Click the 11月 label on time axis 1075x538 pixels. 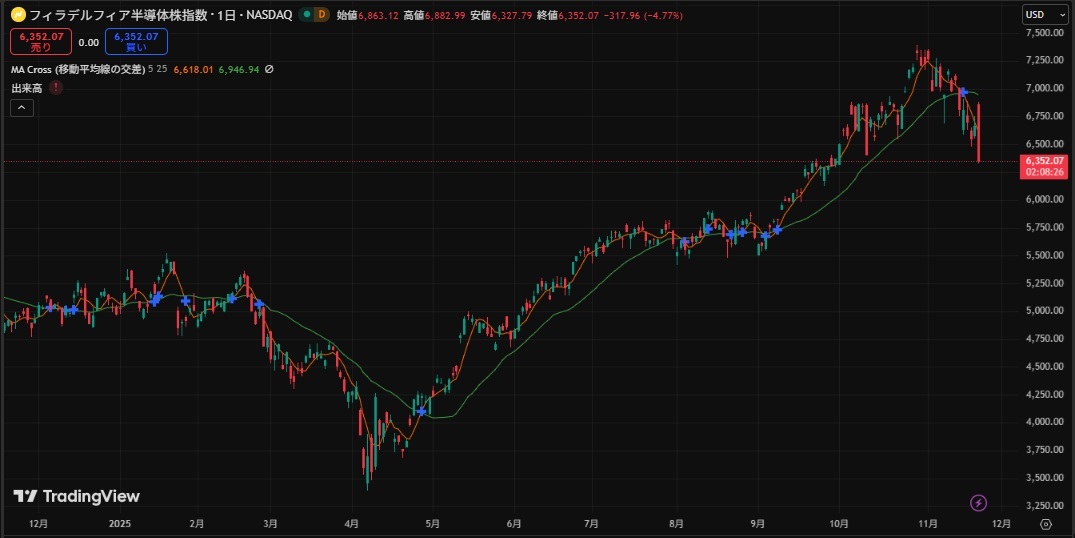tap(928, 524)
